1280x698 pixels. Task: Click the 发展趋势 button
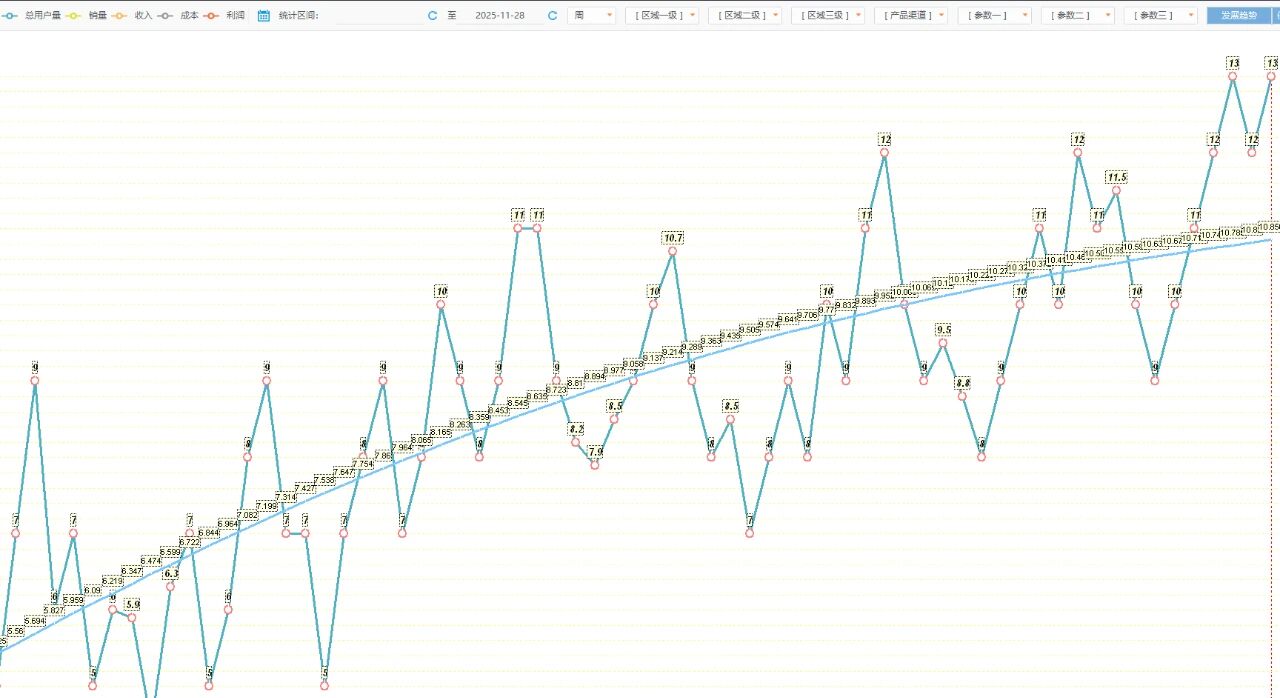click(1238, 16)
